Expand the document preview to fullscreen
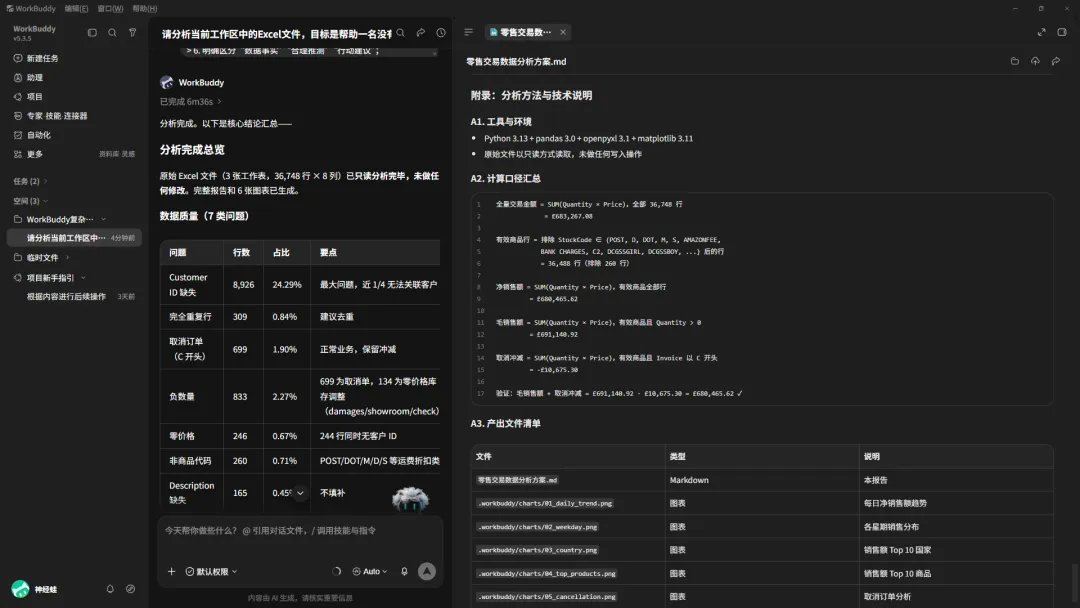This screenshot has height=608, width=1080. (1041, 32)
